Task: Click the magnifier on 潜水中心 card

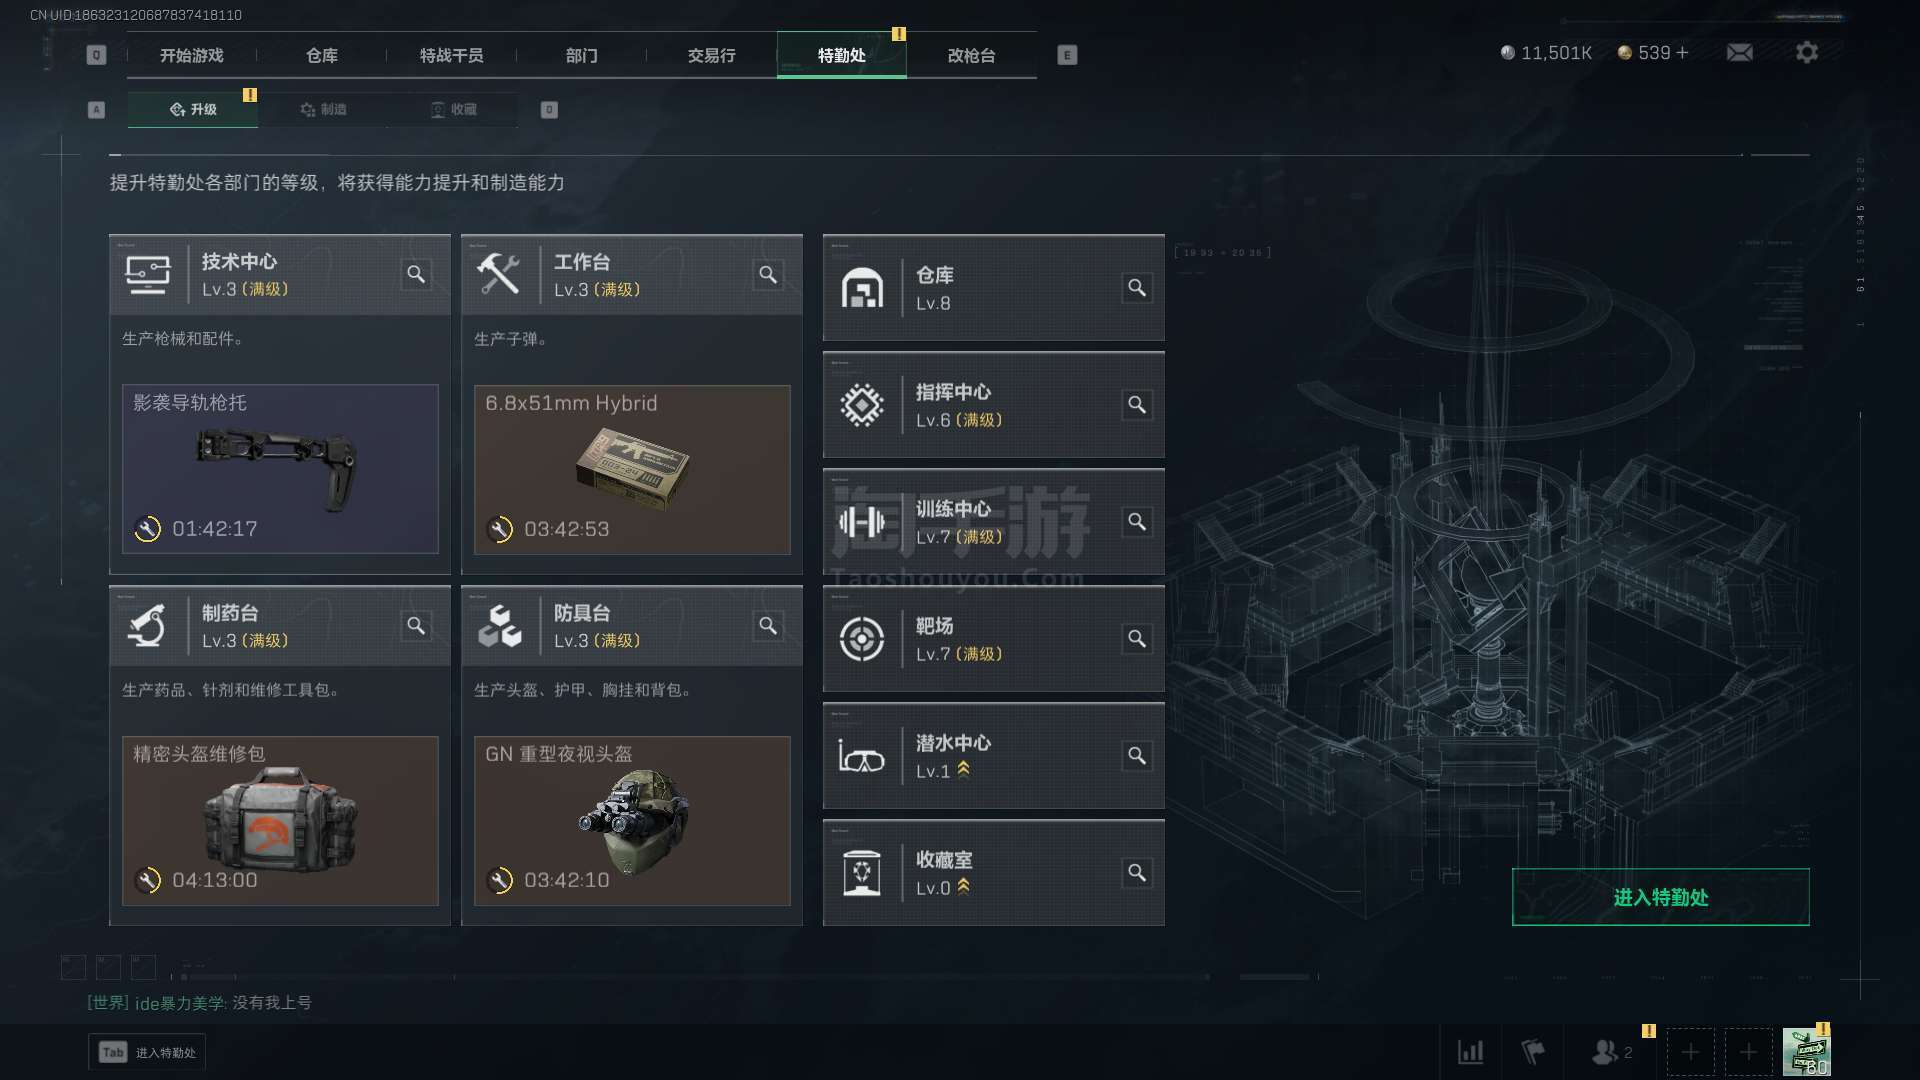Action: point(1137,756)
